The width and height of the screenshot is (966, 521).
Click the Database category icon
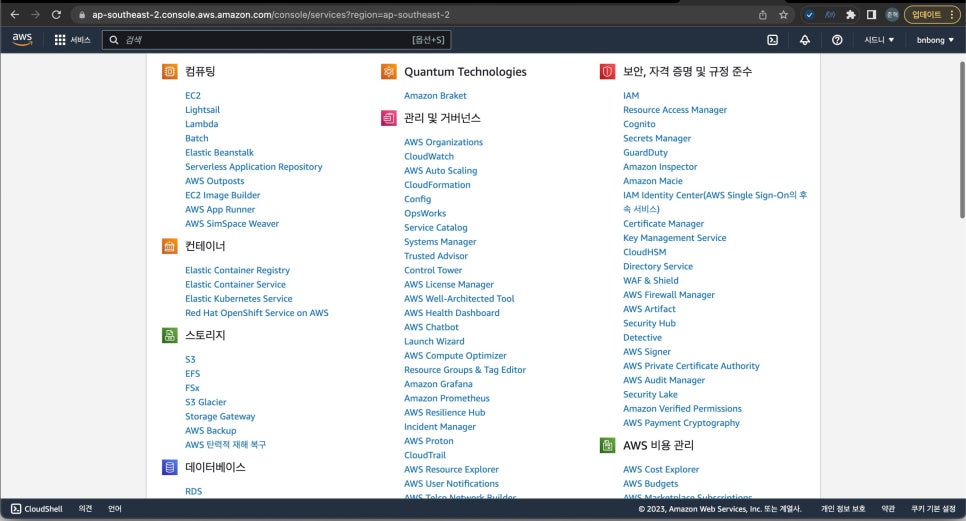coord(169,467)
